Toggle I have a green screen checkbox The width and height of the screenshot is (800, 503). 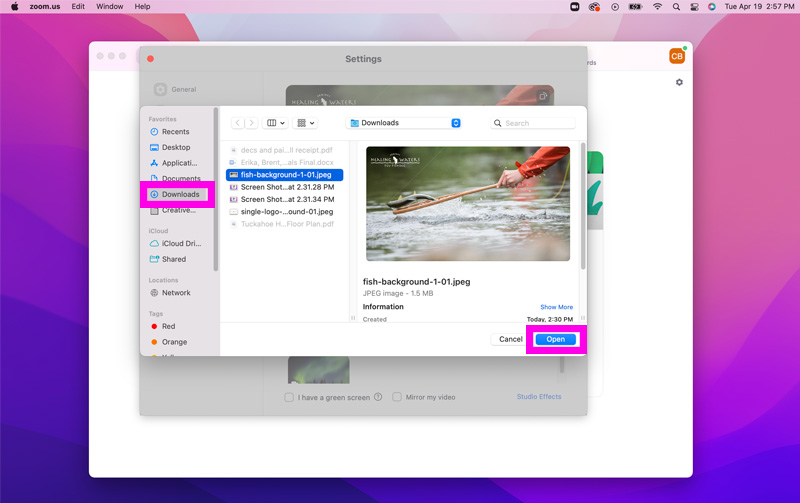point(289,397)
